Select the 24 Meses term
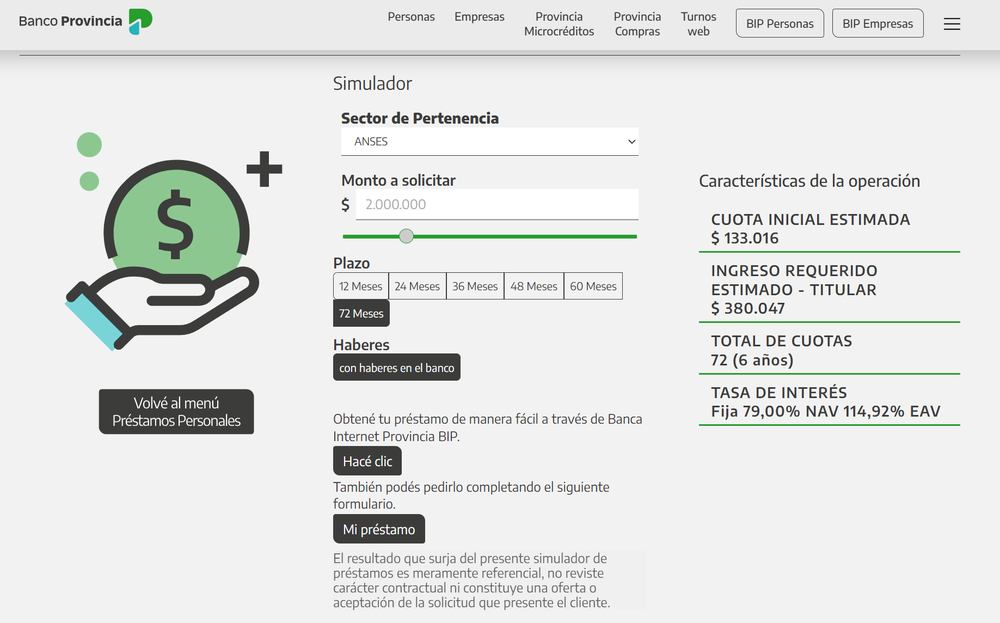This screenshot has width=1000, height=623. [416, 285]
